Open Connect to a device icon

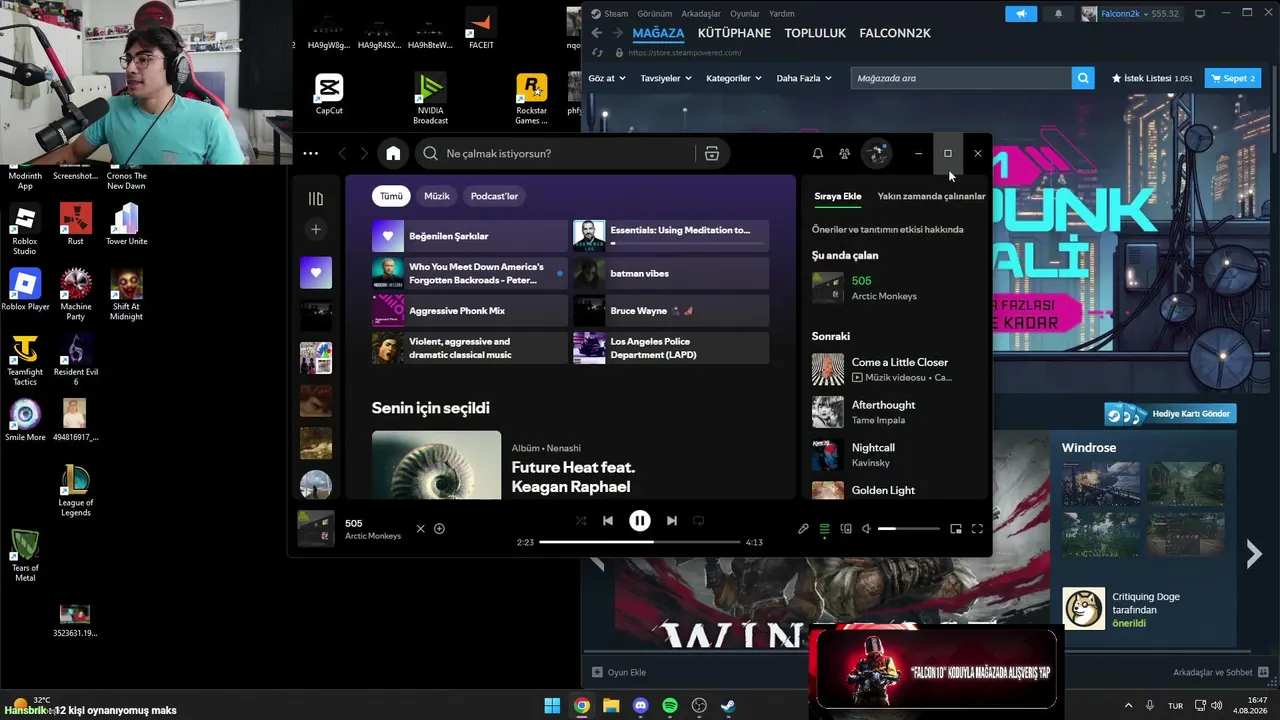(x=846, y=529)
